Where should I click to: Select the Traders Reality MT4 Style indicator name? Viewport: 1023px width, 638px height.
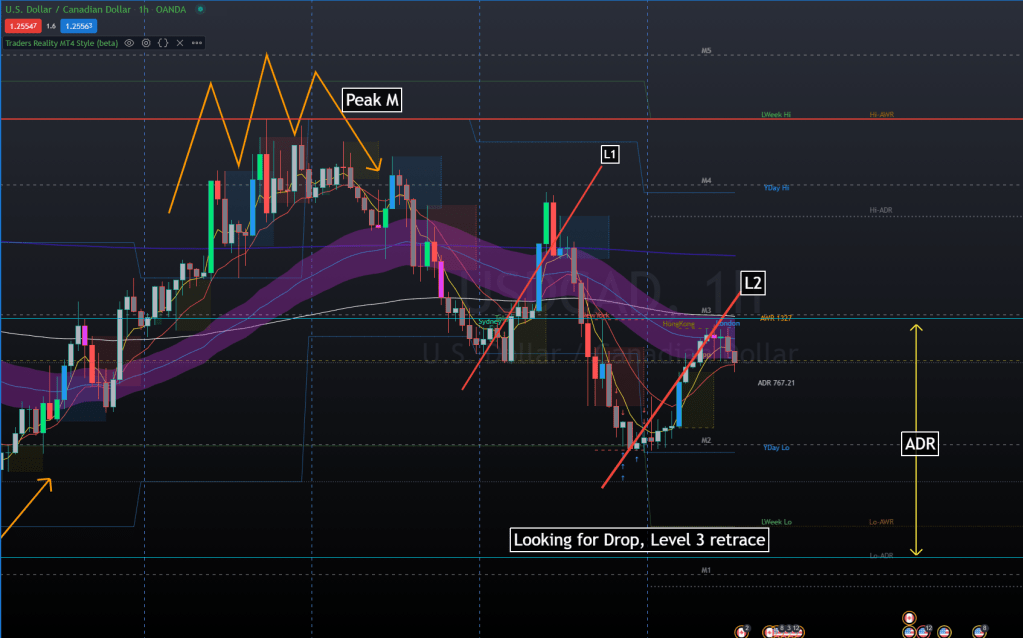coord(60,43)
